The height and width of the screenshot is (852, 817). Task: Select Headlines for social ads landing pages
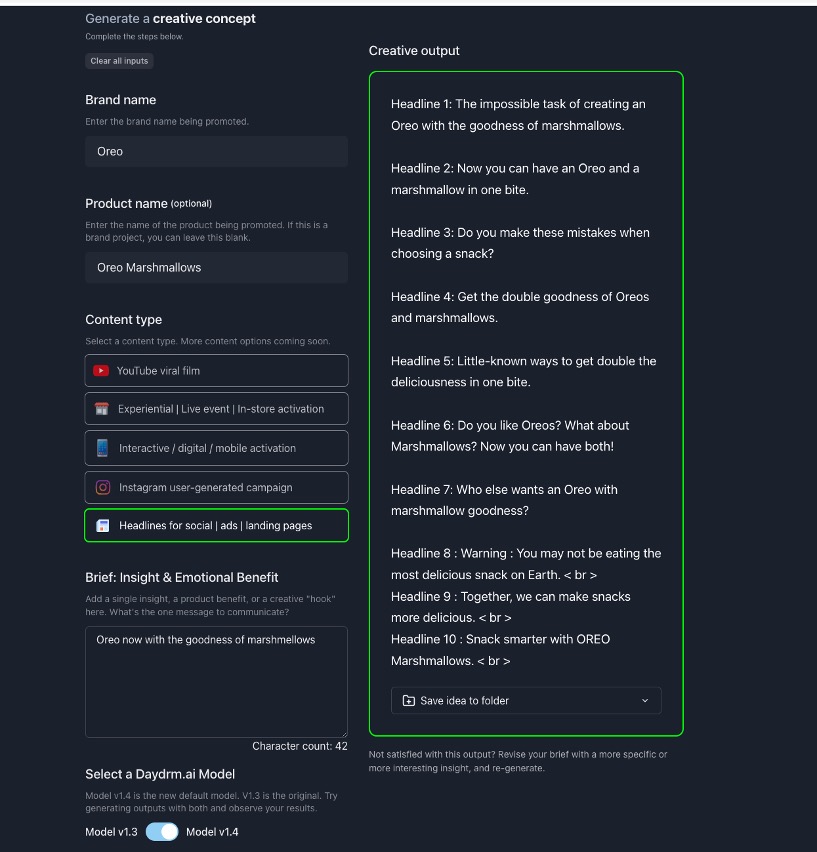(216, 526)
